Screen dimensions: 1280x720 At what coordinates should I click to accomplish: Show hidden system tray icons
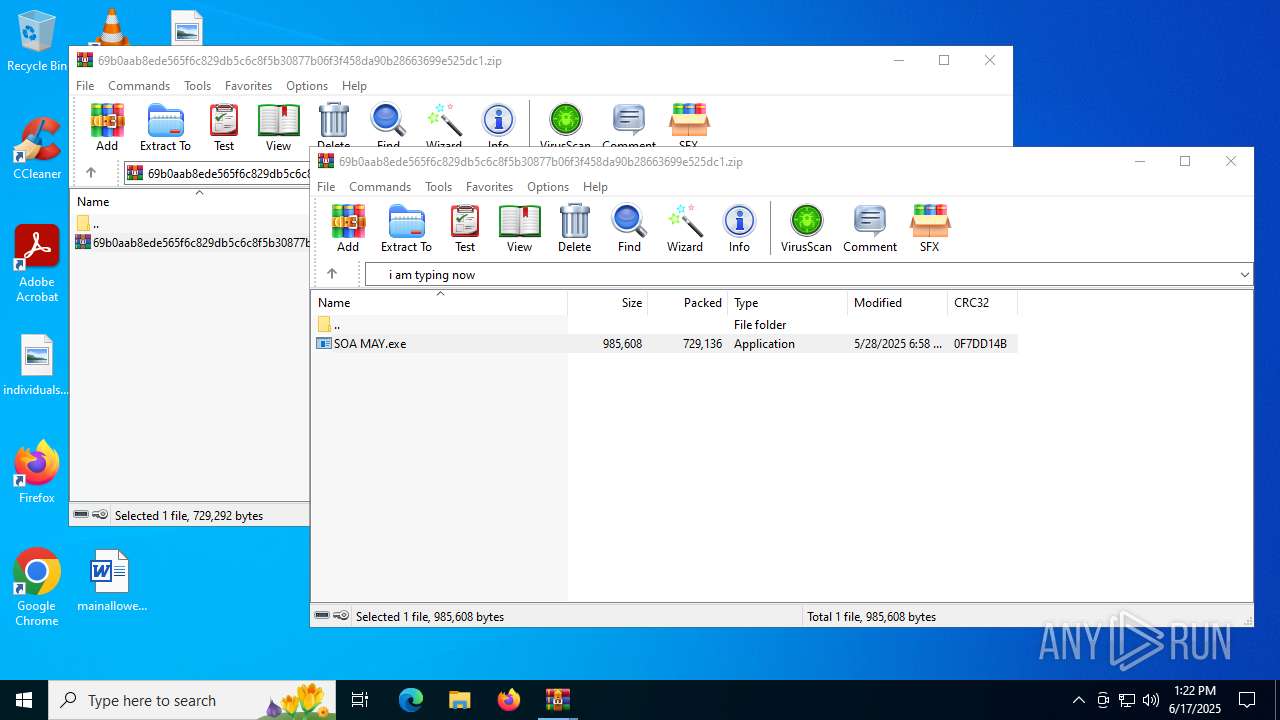click(1078, 700)
